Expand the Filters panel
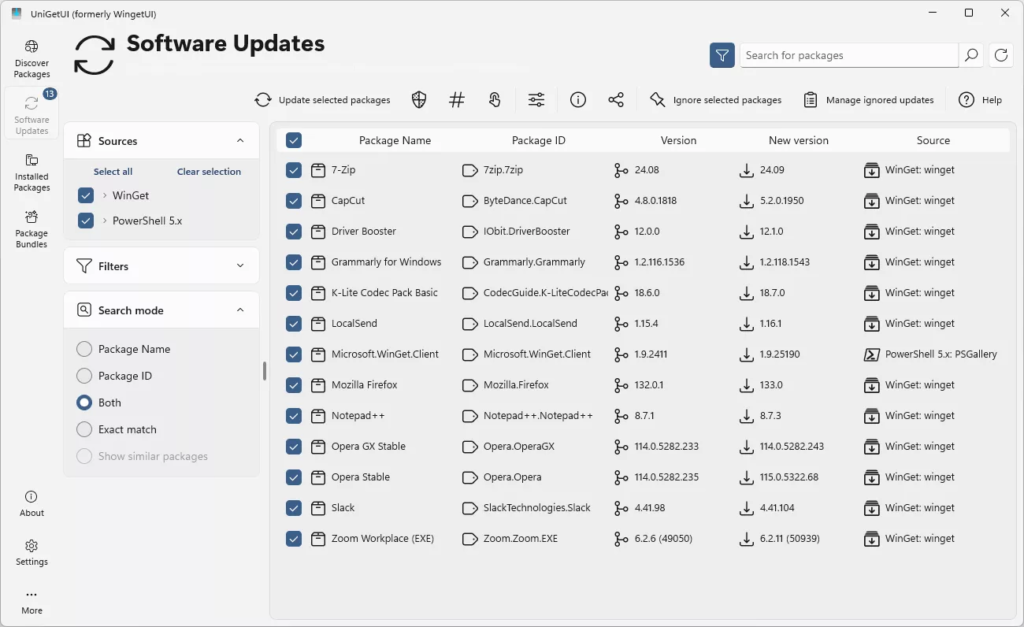Viewport: 1024px width, 627px height. click(240, 267)
